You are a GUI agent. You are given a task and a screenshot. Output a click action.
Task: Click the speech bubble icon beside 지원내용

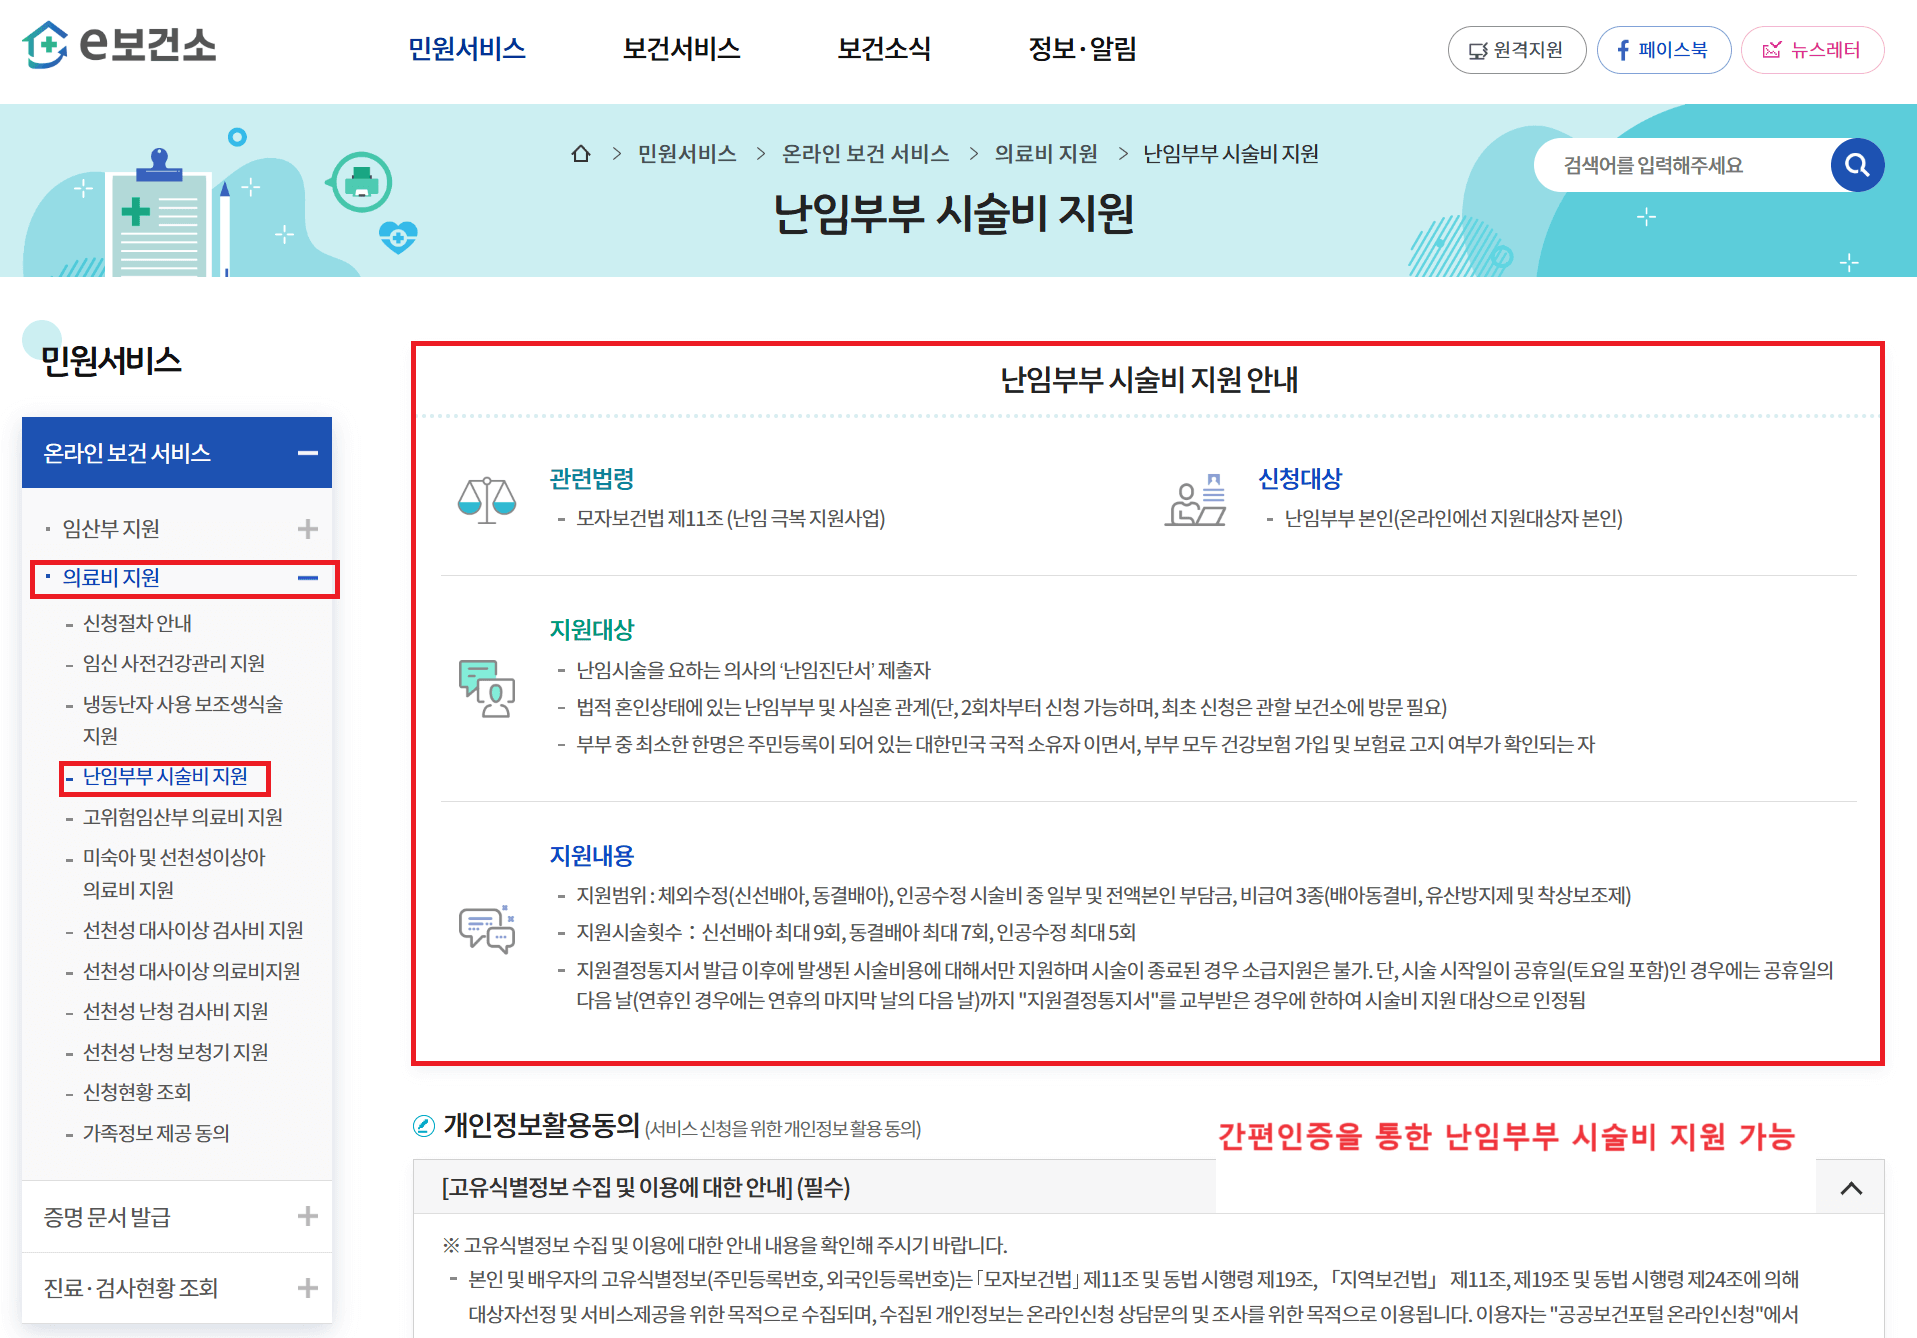pyautogui.click(x=485, y=930)
